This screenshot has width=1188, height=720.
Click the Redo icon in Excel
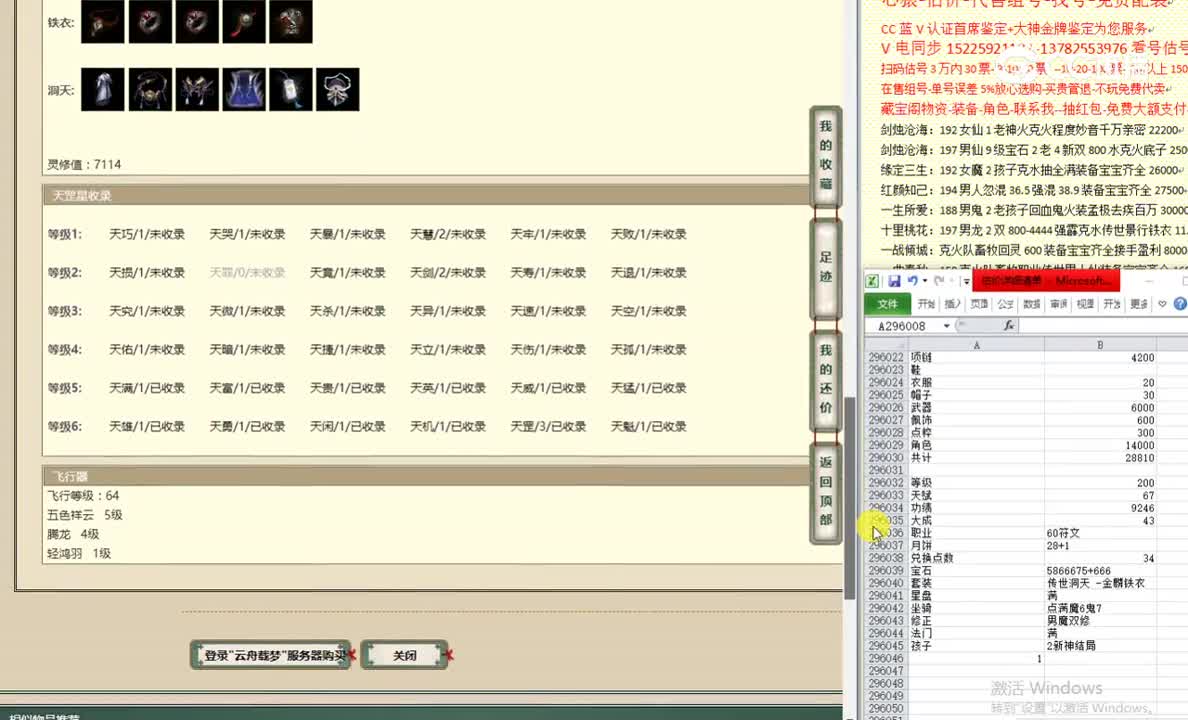pos(938,280)
